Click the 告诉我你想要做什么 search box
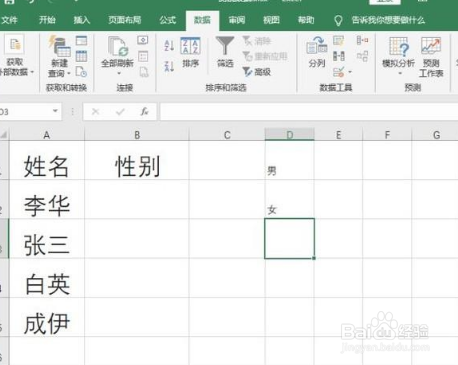 388,20
